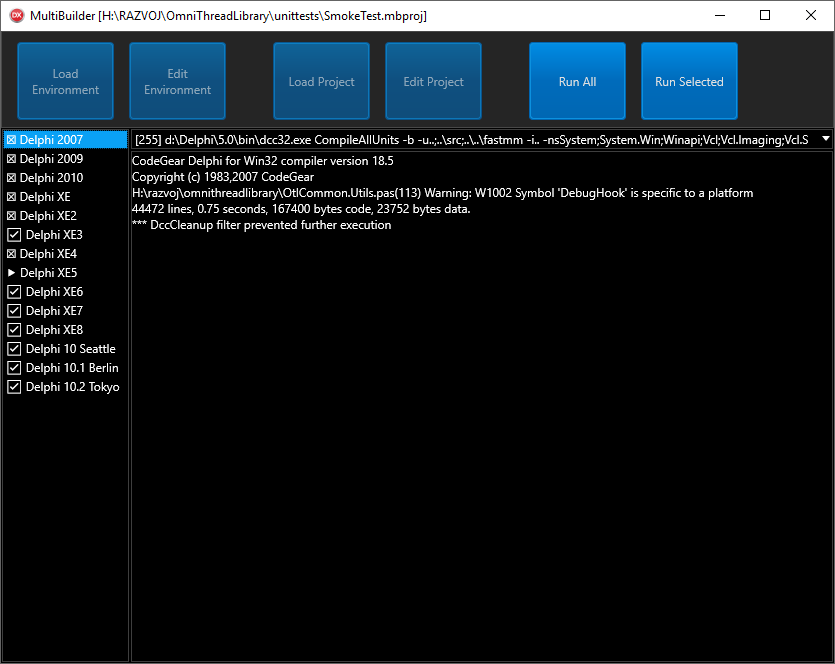Click the W1002 DebugHook warning line
The width and height of the screenshot is (835, 664).
443,193
